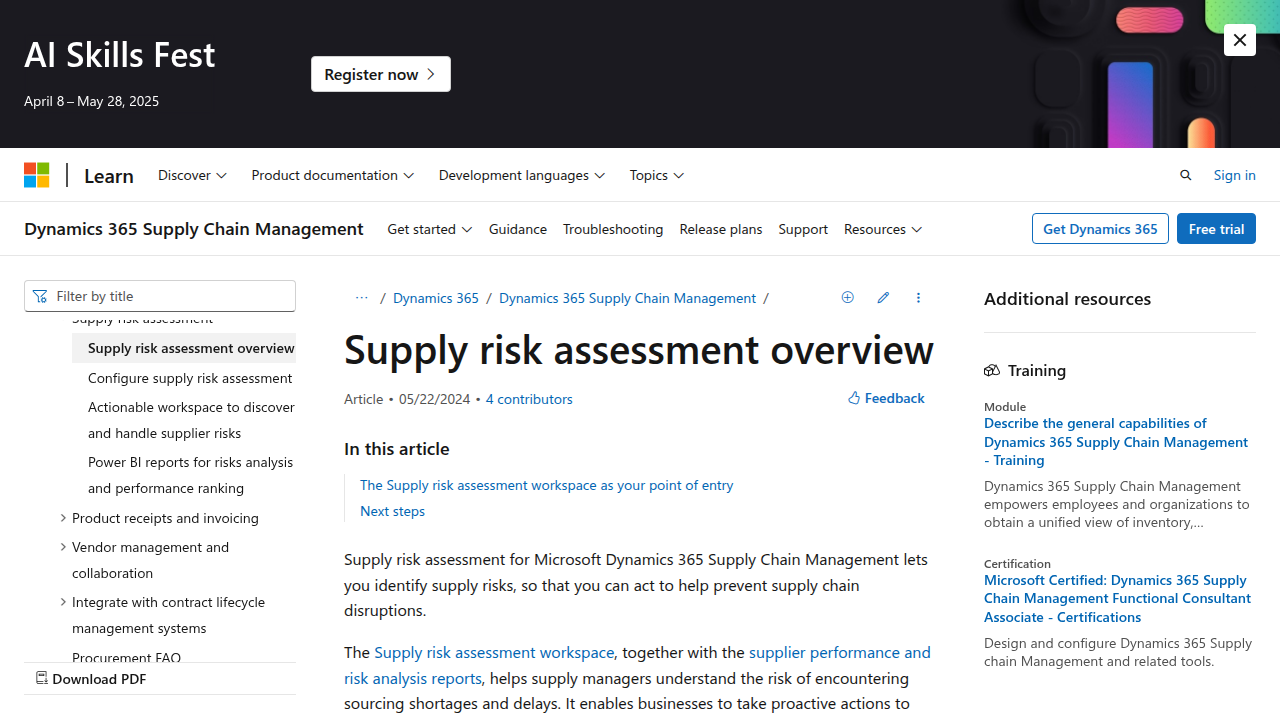The image size is (1280, 720).
Task: Open Actionable workspace to discover supplier risks
Action: click(x=191, y=420)
